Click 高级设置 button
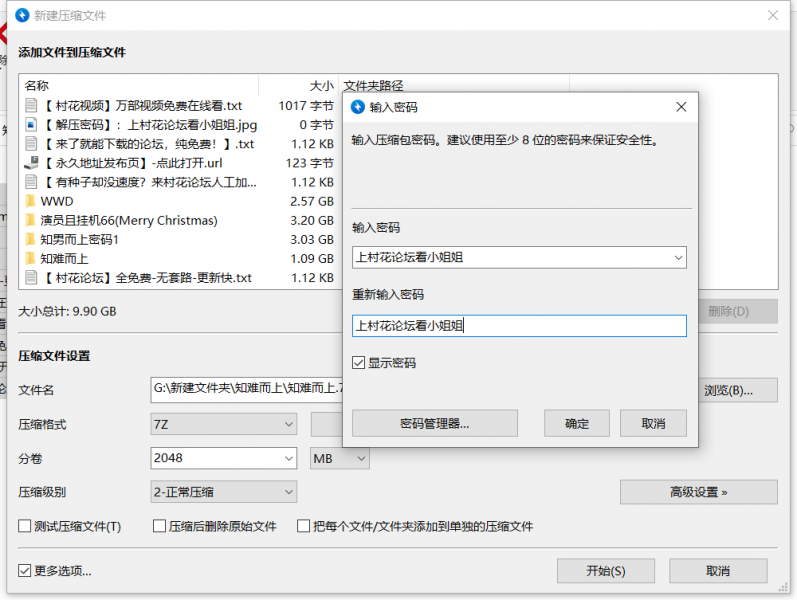This screenshot has height=600, width=797. tap(698, 492)
